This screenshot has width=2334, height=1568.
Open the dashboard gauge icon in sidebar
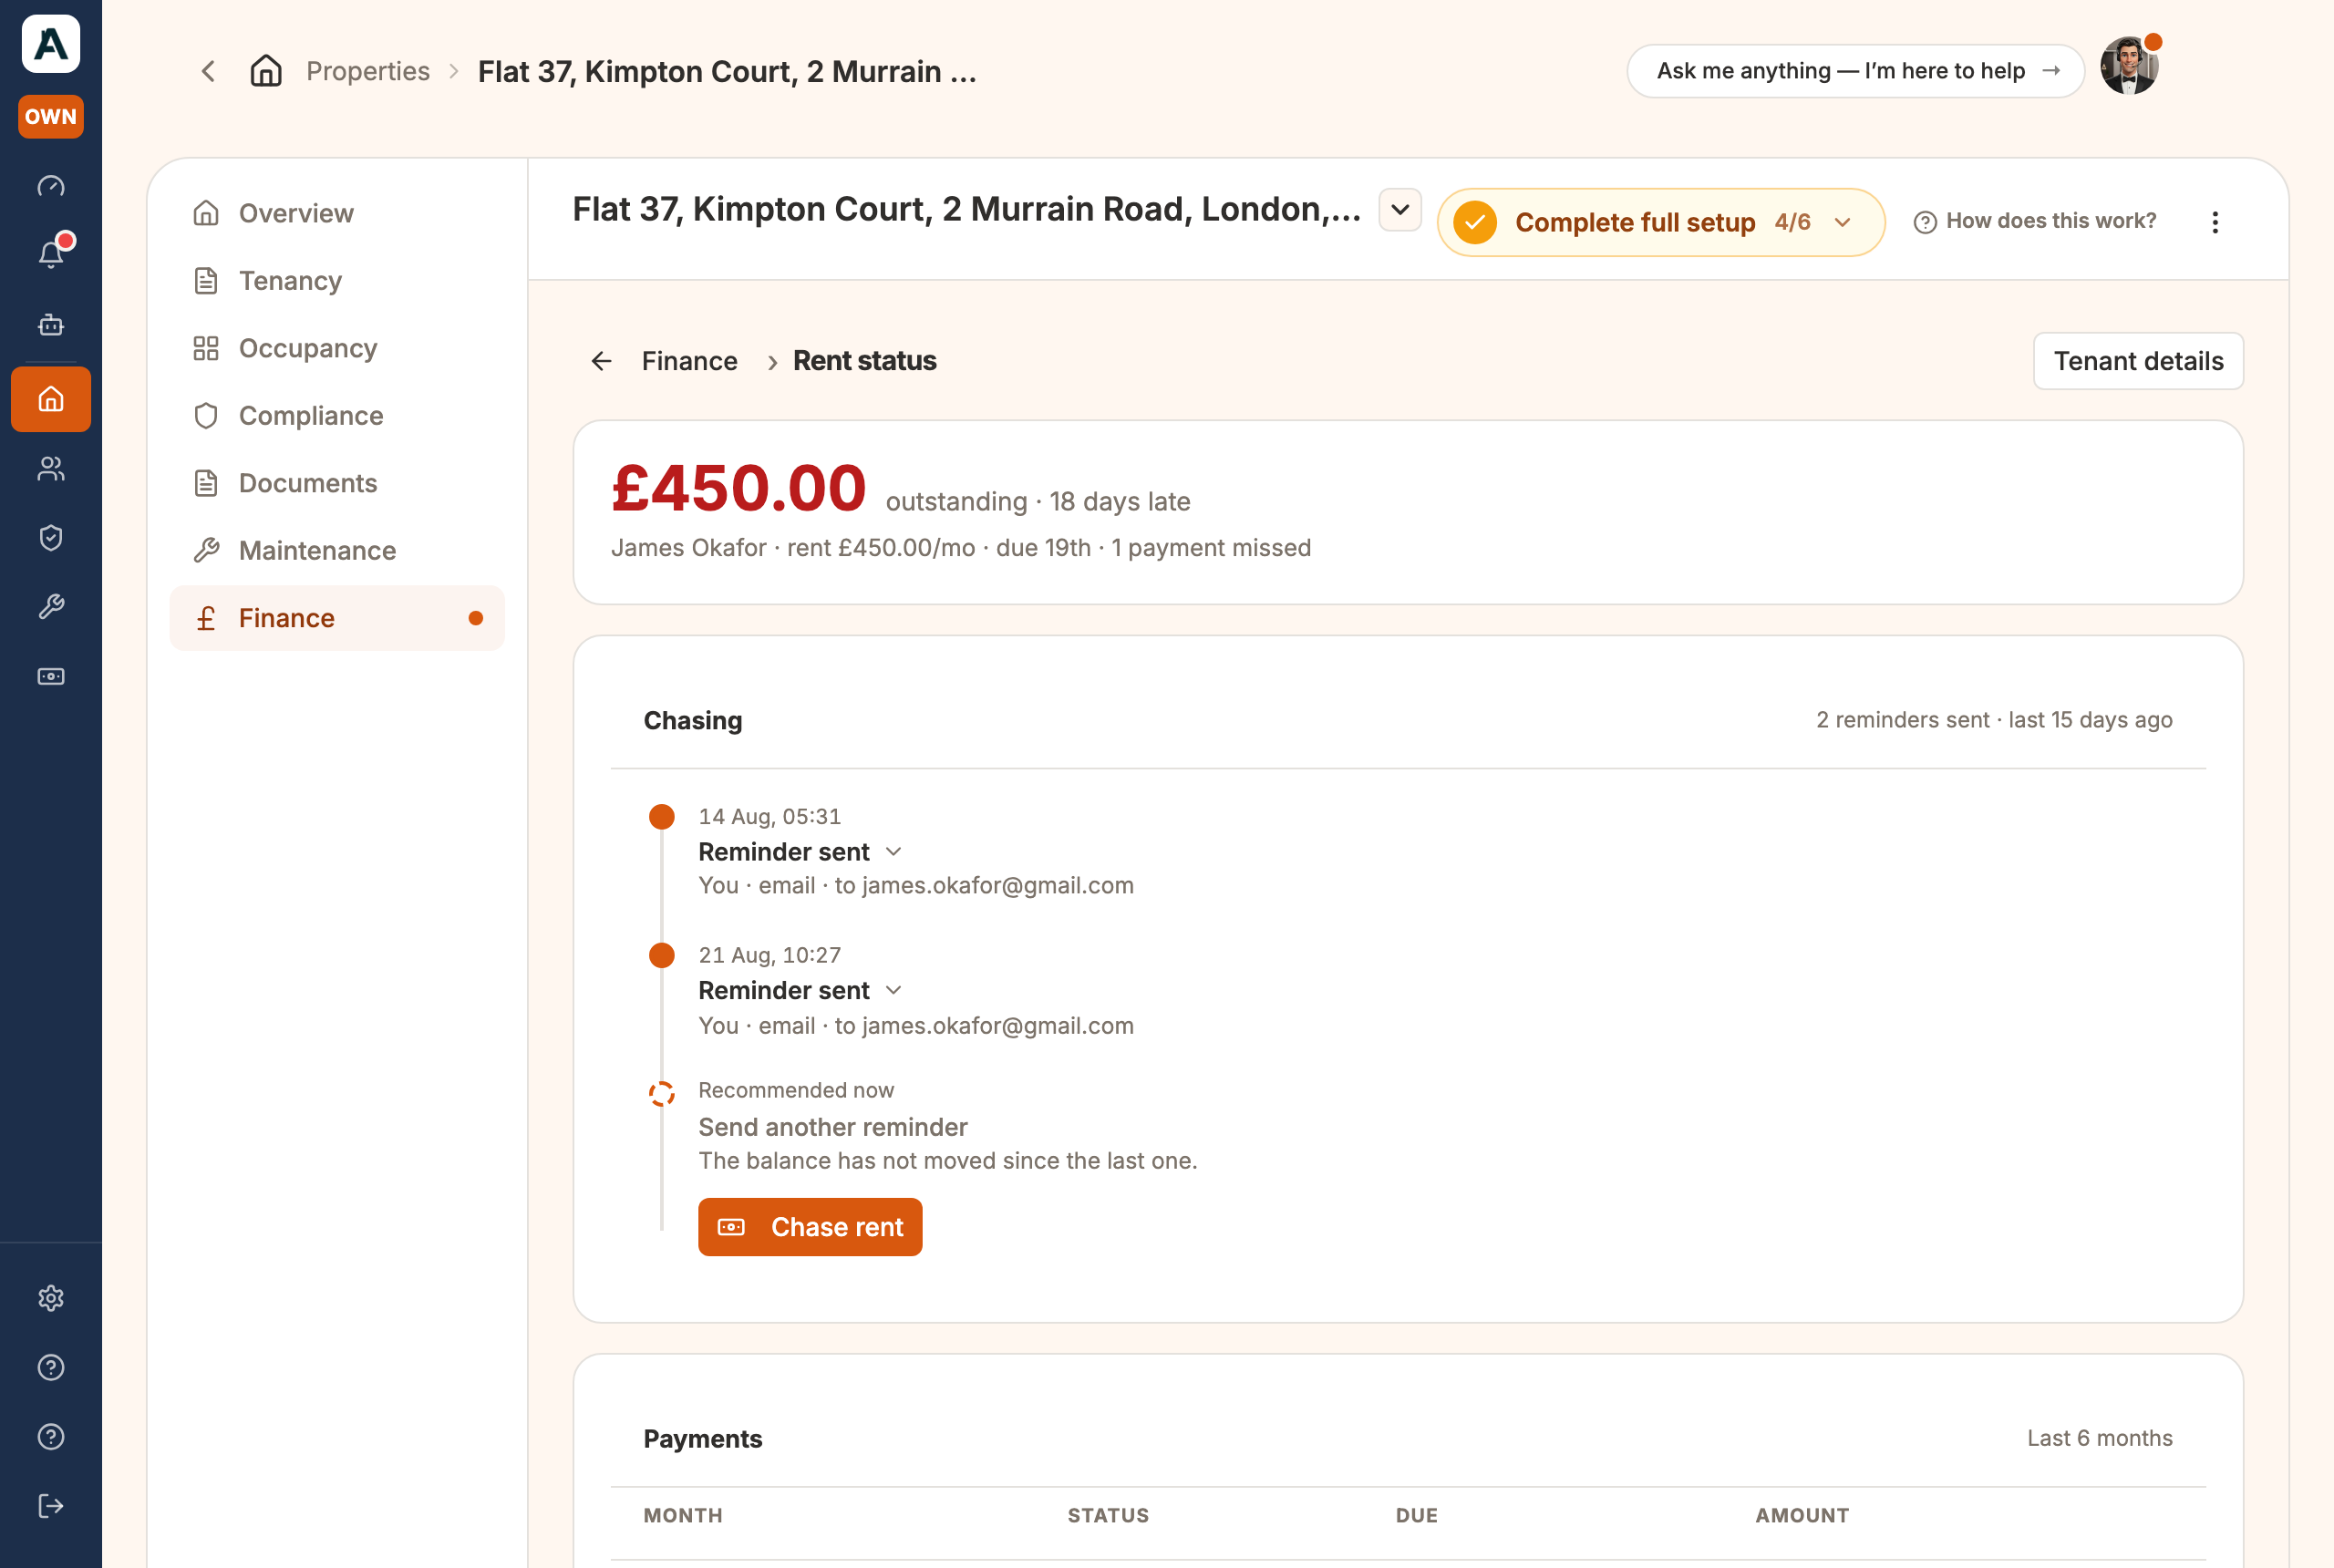pos(51,186)
